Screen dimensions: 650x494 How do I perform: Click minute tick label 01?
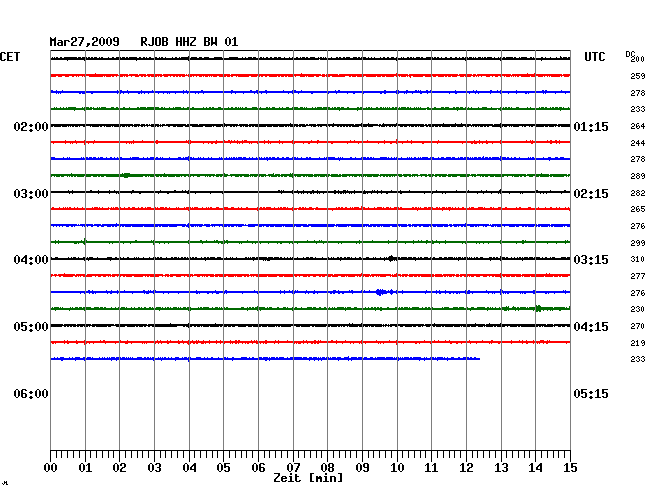pyautogui.click(x=85, y=468)
